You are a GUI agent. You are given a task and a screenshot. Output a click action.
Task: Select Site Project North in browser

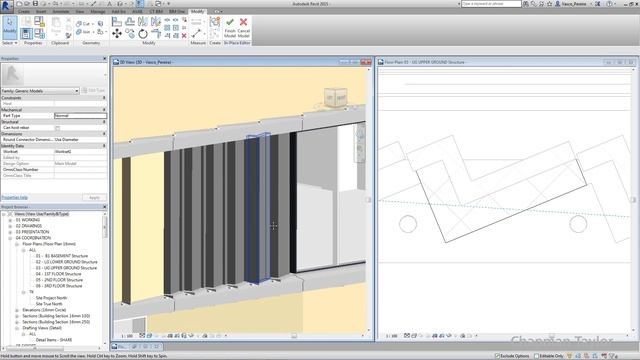[51, 298]
